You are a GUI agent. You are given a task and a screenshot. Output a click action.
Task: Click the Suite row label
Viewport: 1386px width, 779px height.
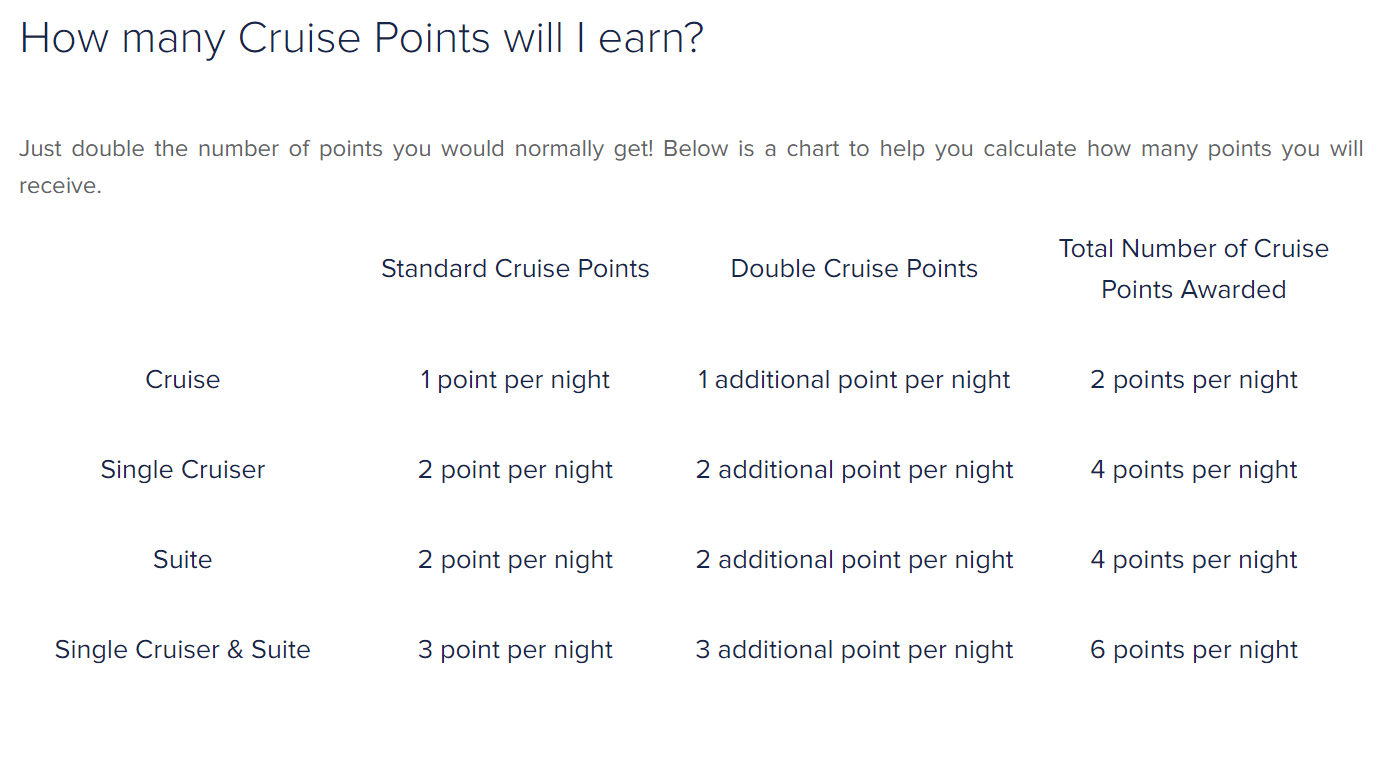182,560
